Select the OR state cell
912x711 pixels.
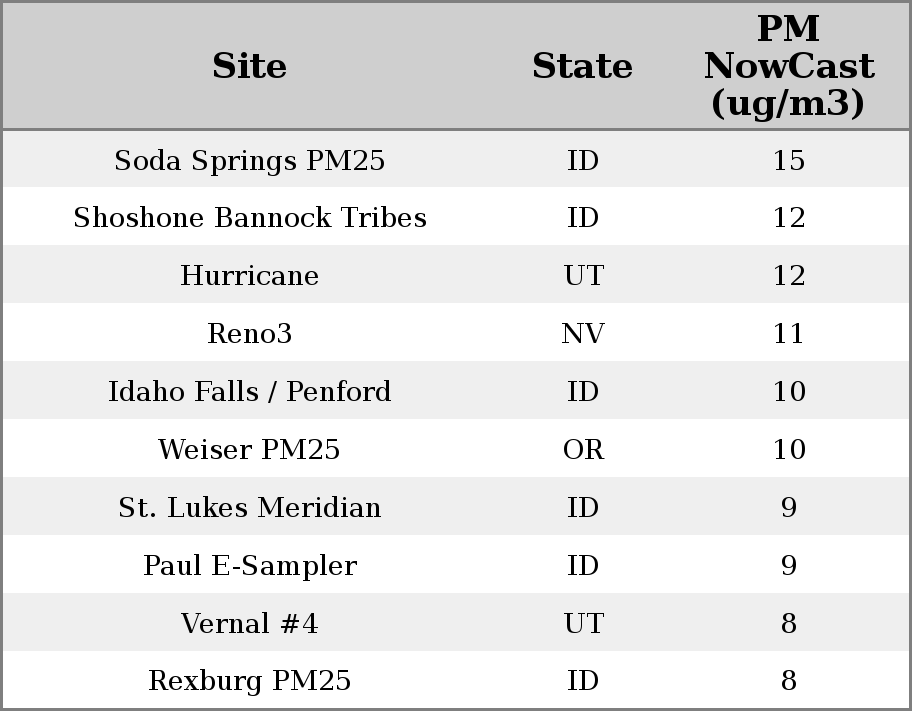tap(582, 450)
